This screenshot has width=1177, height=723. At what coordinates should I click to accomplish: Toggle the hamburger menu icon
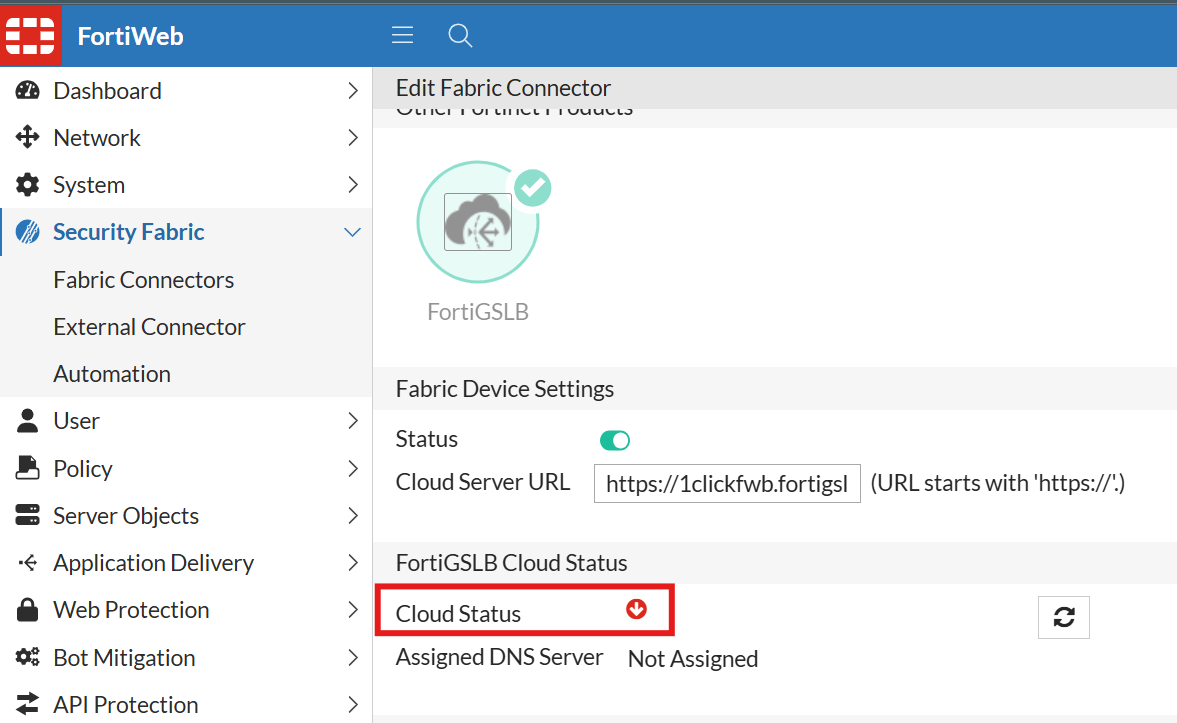coord(402,35)
